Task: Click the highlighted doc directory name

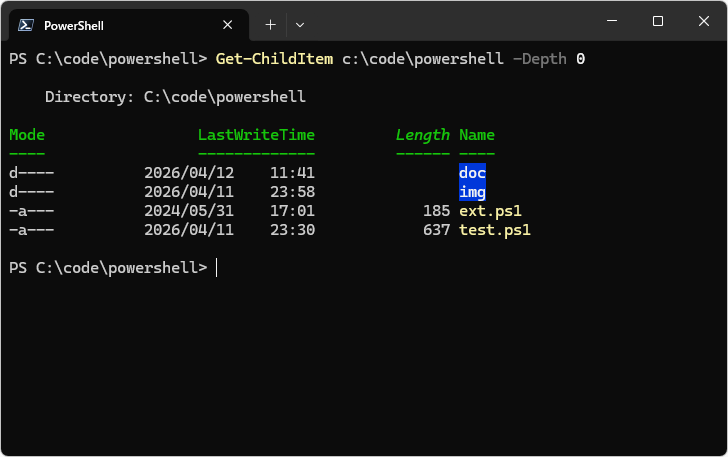Action: pos(472,173)
